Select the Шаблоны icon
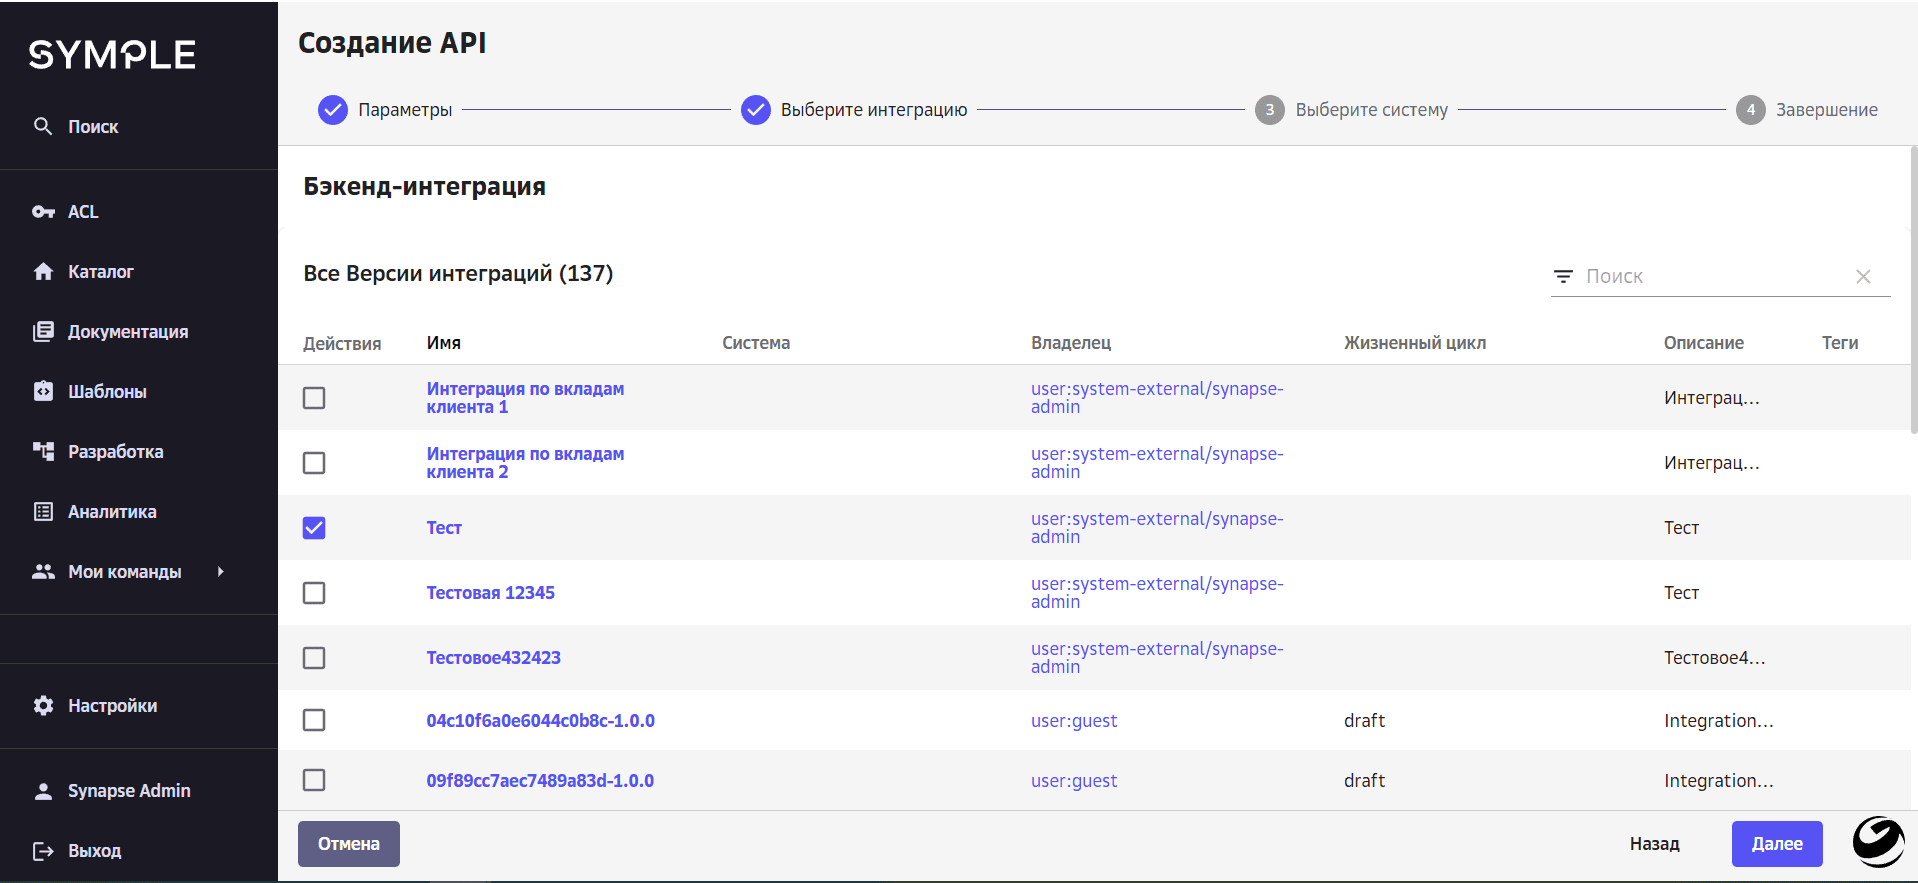 (43, 392)
